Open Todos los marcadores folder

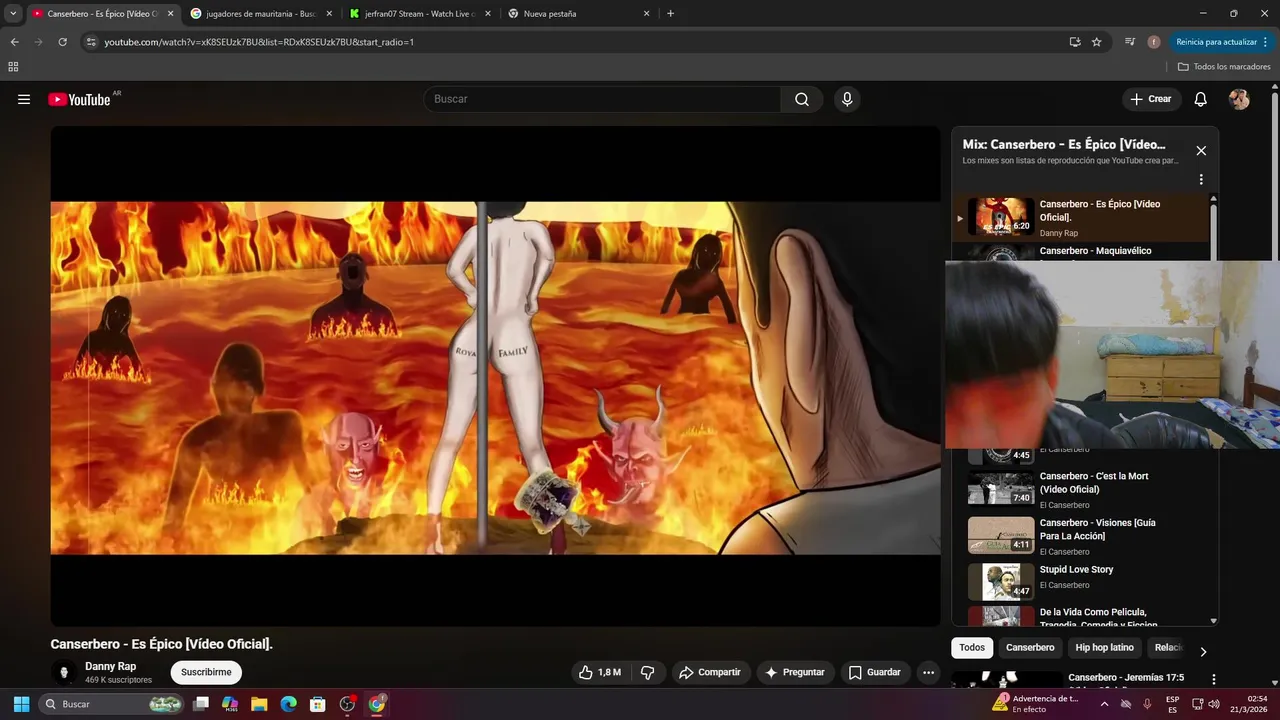point(1224,67)
